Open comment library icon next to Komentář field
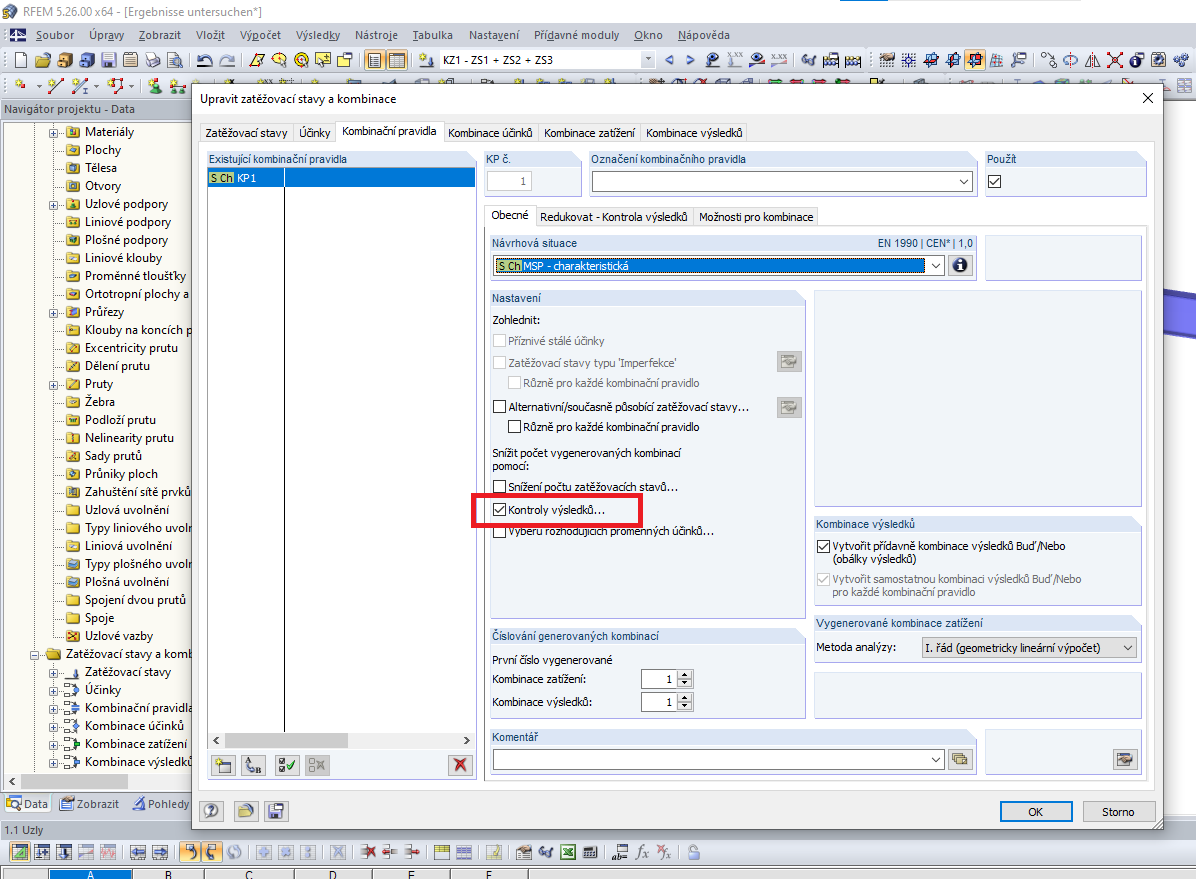1196x879 pixels. 960,759
